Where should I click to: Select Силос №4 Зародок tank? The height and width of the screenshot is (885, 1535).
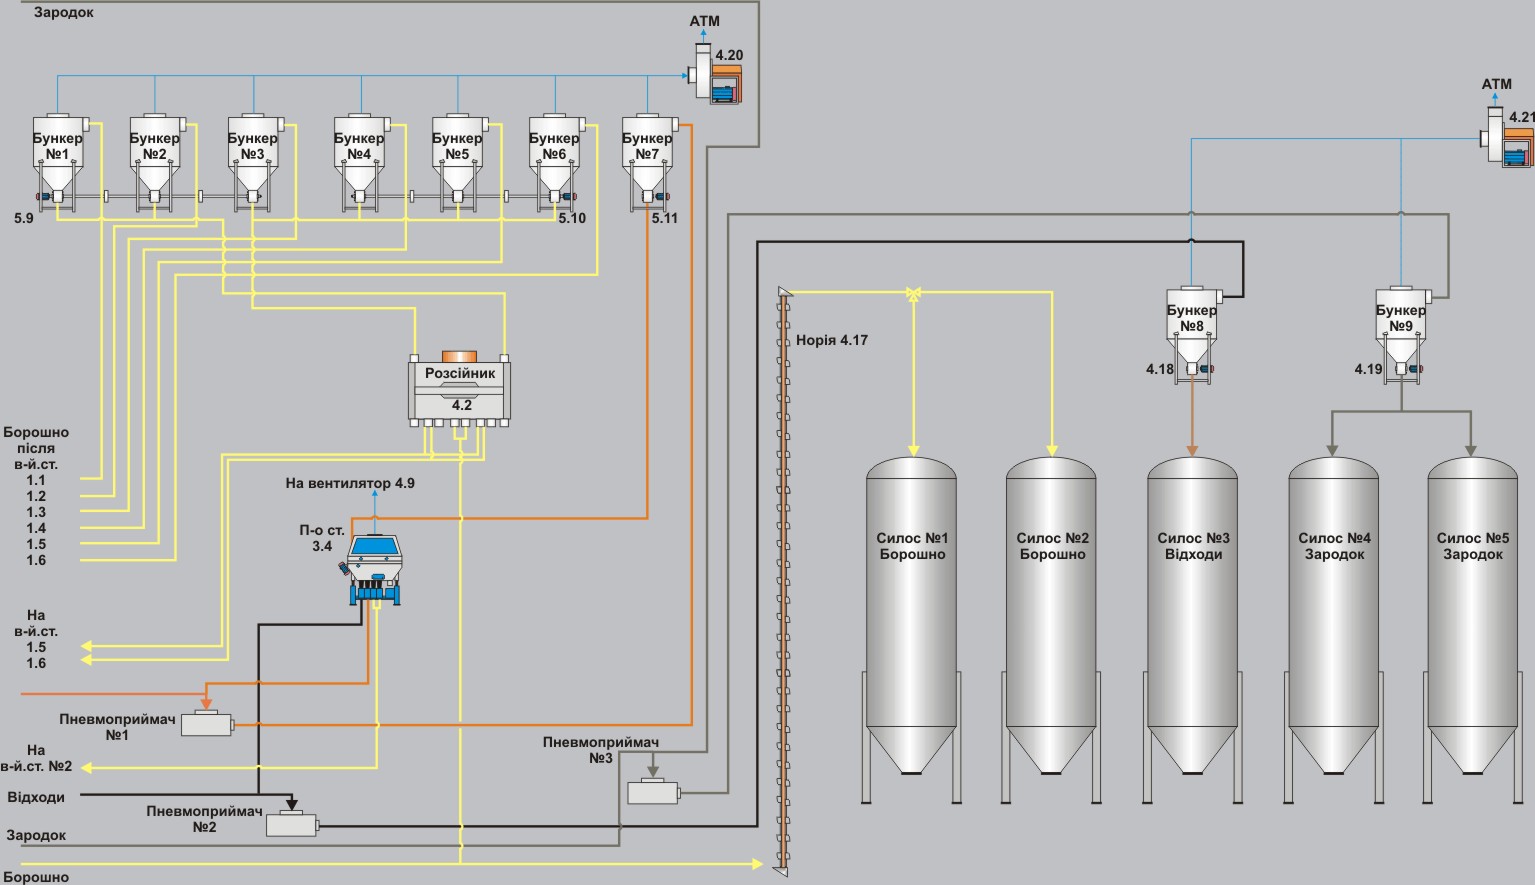pos(1334,630)
